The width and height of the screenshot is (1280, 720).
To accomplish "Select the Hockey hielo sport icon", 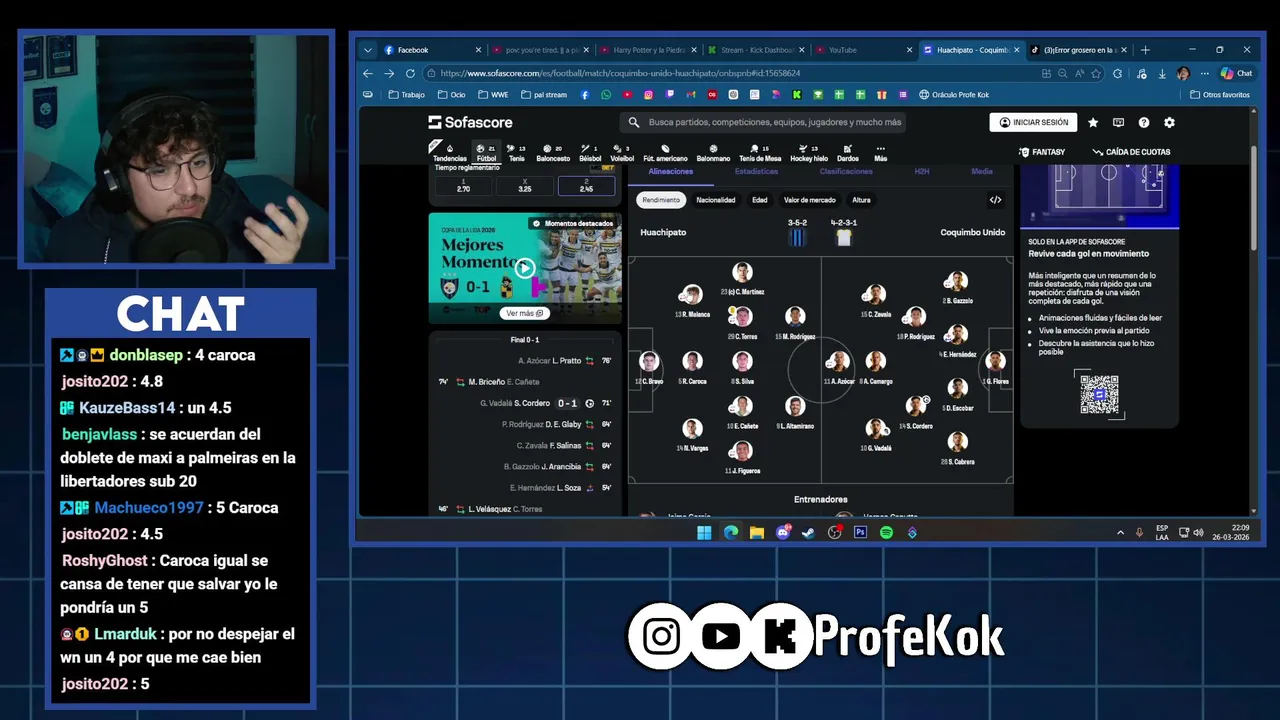I will point(809,153).
